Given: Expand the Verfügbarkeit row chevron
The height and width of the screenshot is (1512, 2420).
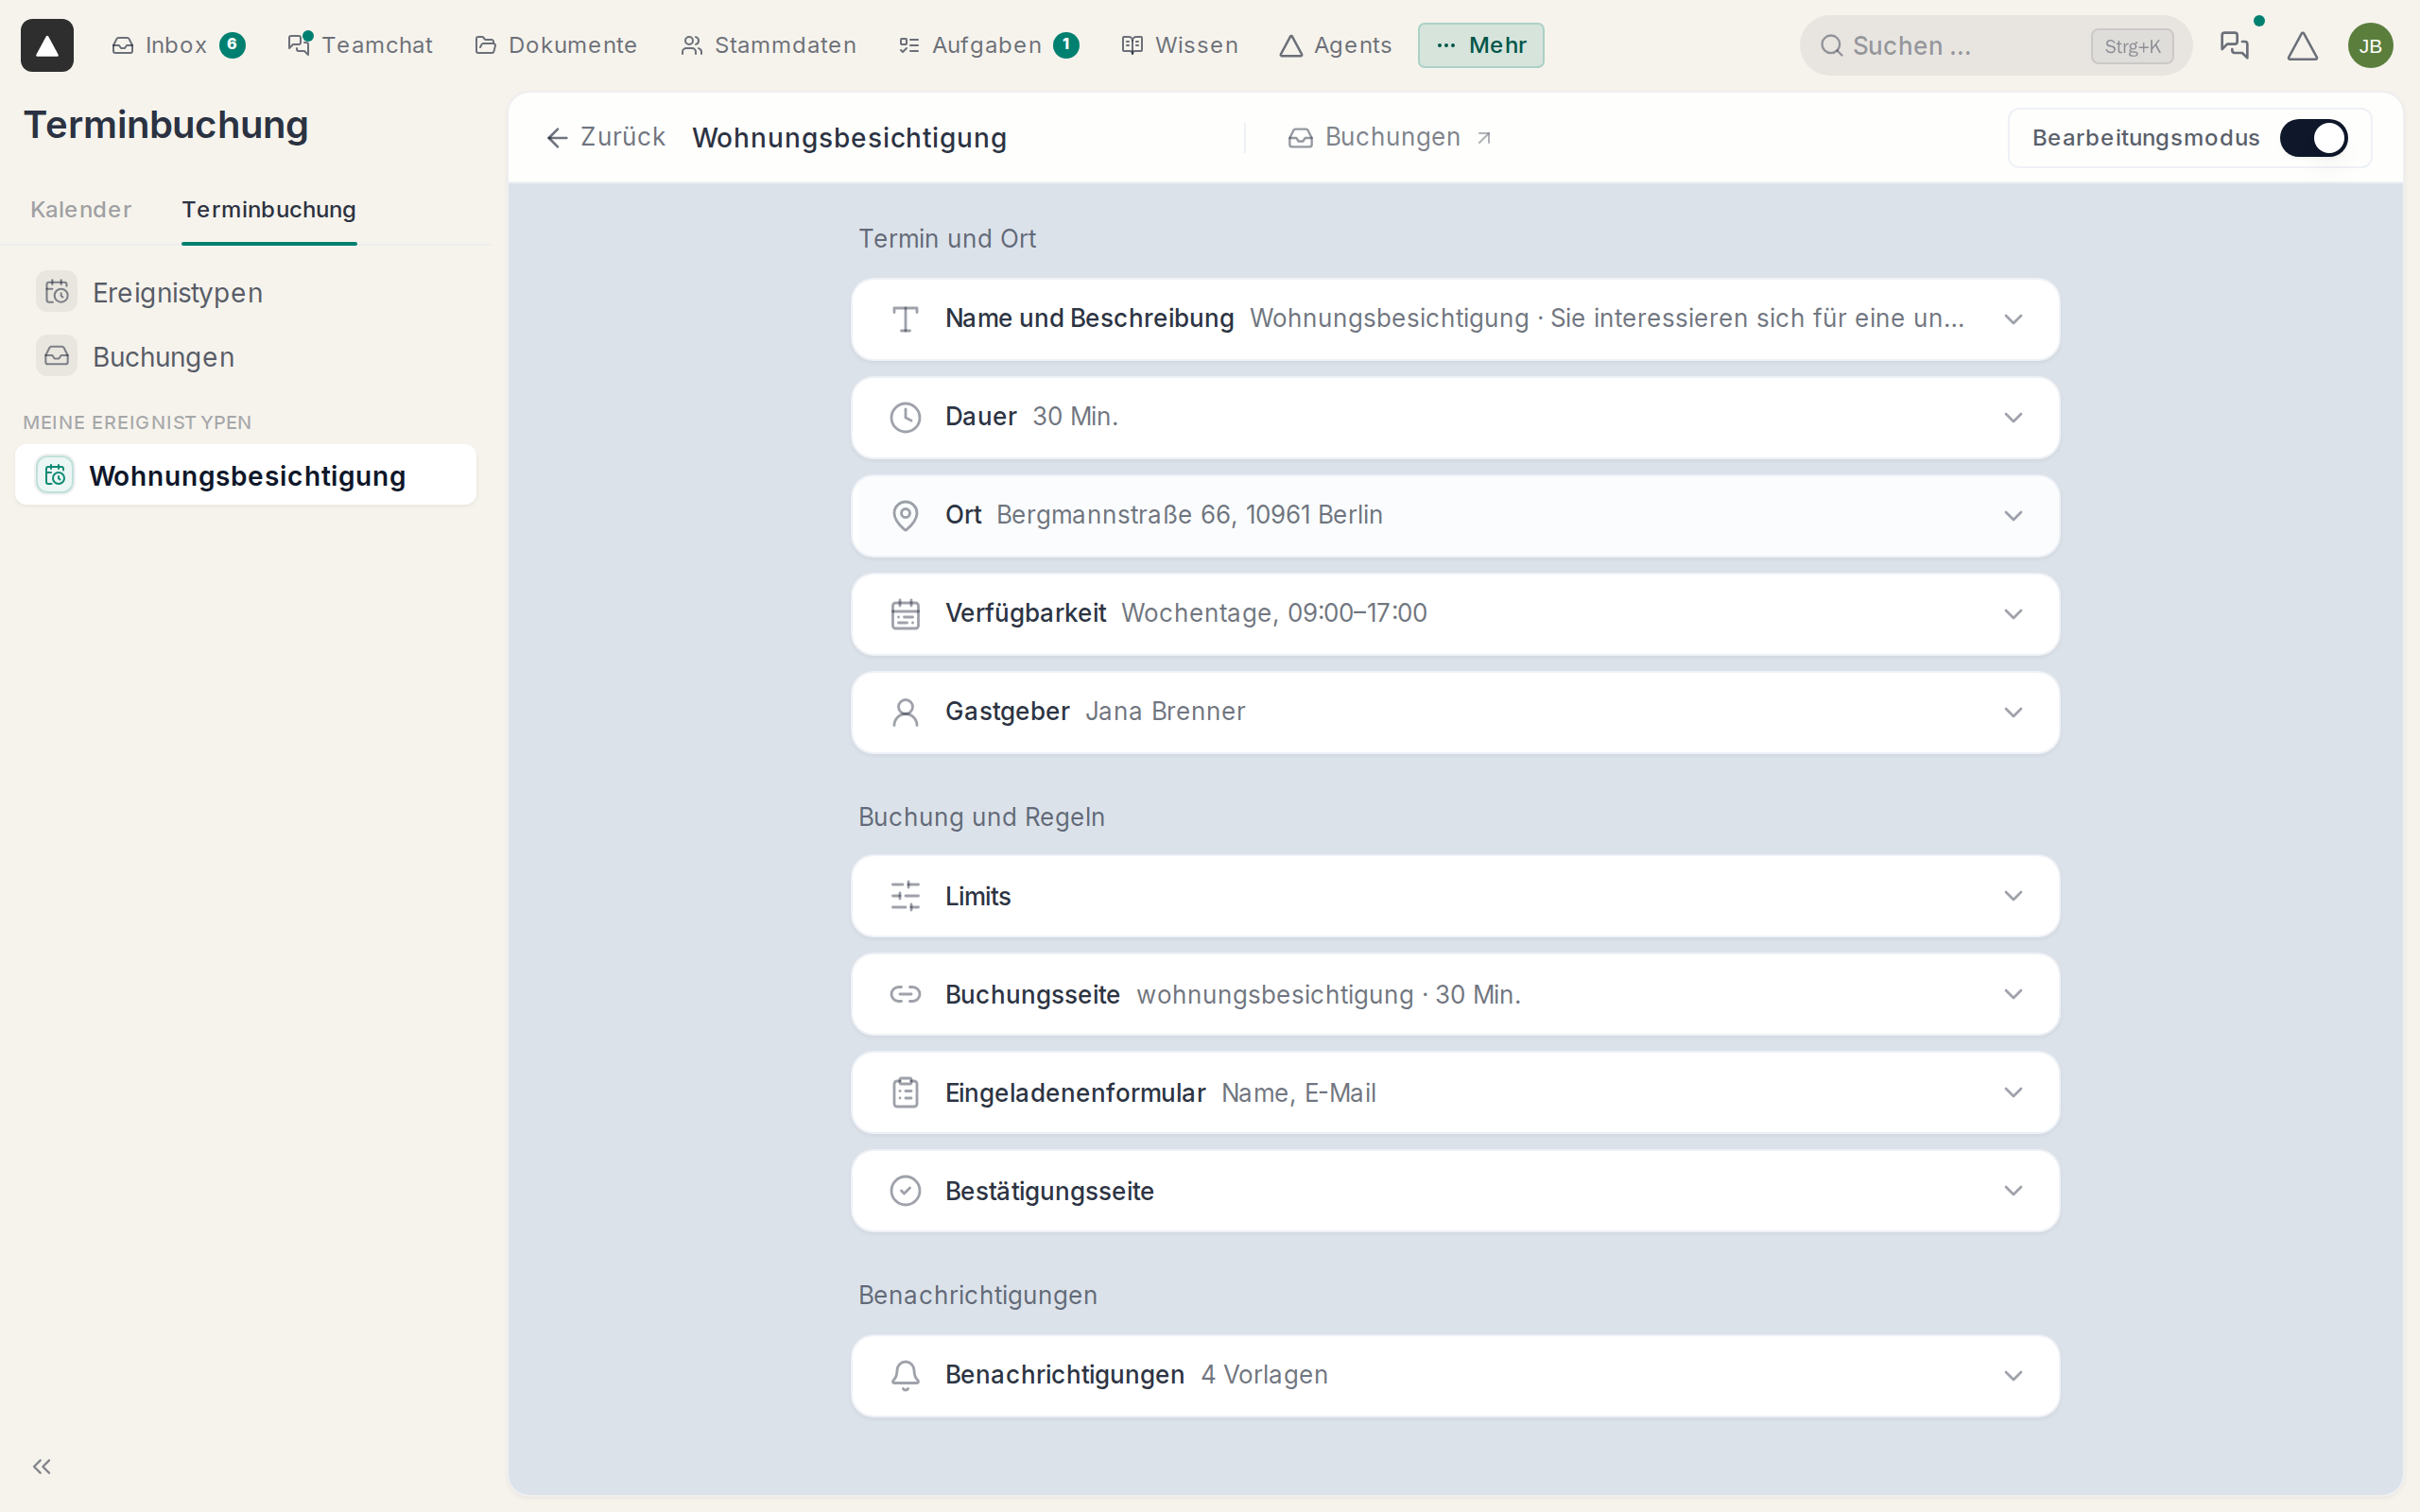Looking at the screenshot, I should click(2013, 614).
